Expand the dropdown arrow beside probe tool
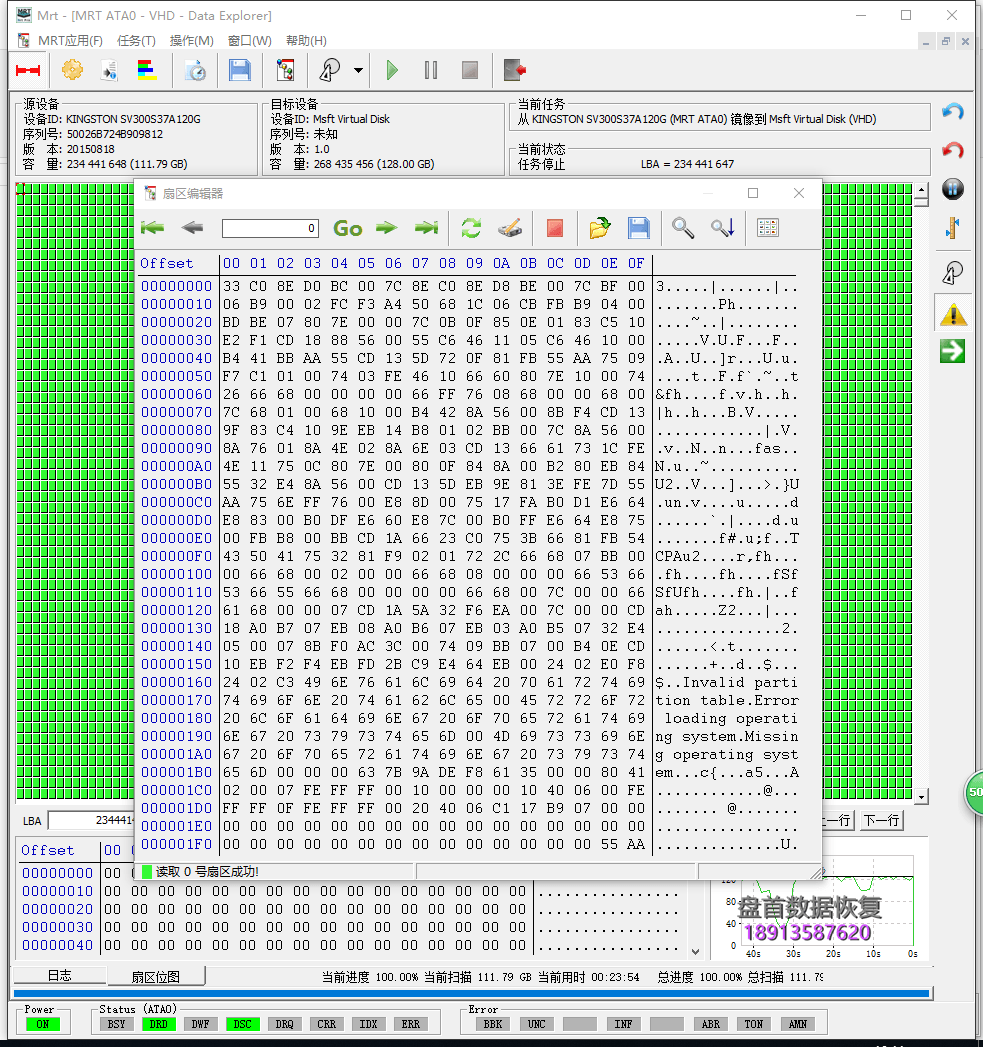 pos(359,70)
